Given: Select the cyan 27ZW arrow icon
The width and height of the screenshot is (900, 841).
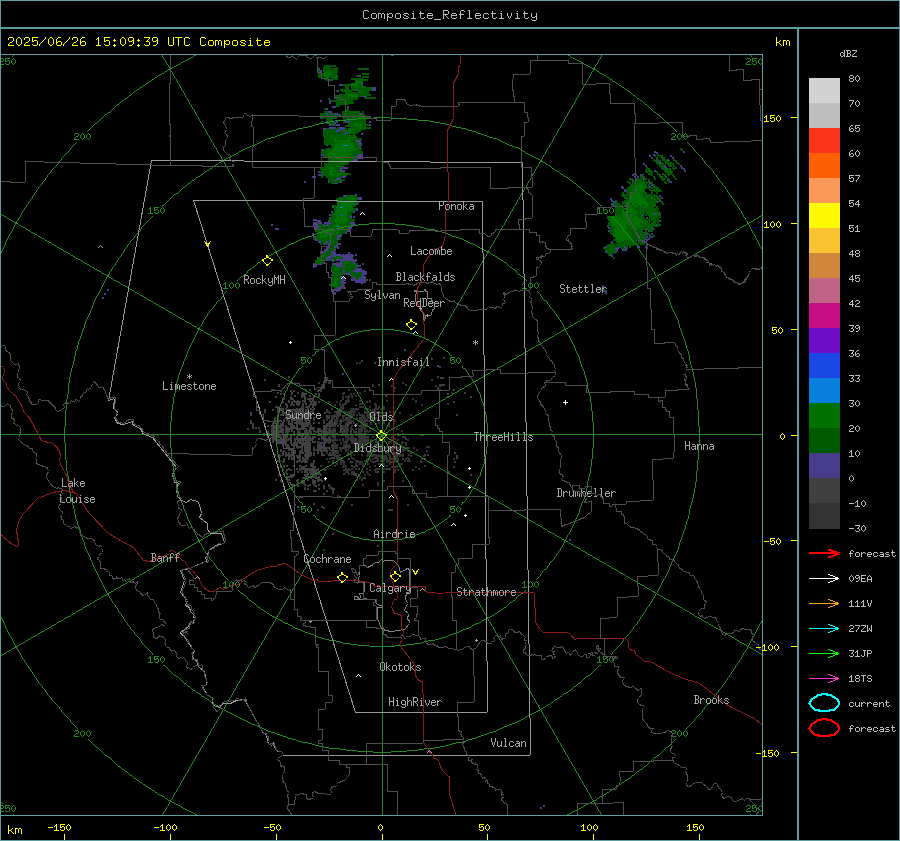Looking at the screenshot, I should pyautogui.click(x=824, y=629).
